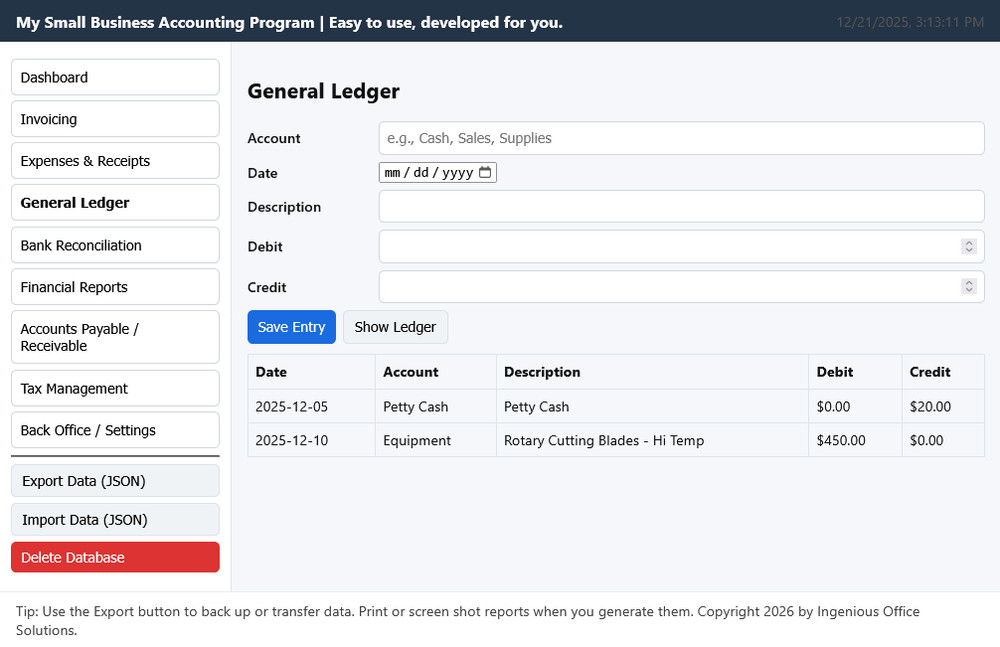Click Export Data (JSON) button
This screenshot has height=647, width=1000.
pyautogui.click(x=115, y=481)
